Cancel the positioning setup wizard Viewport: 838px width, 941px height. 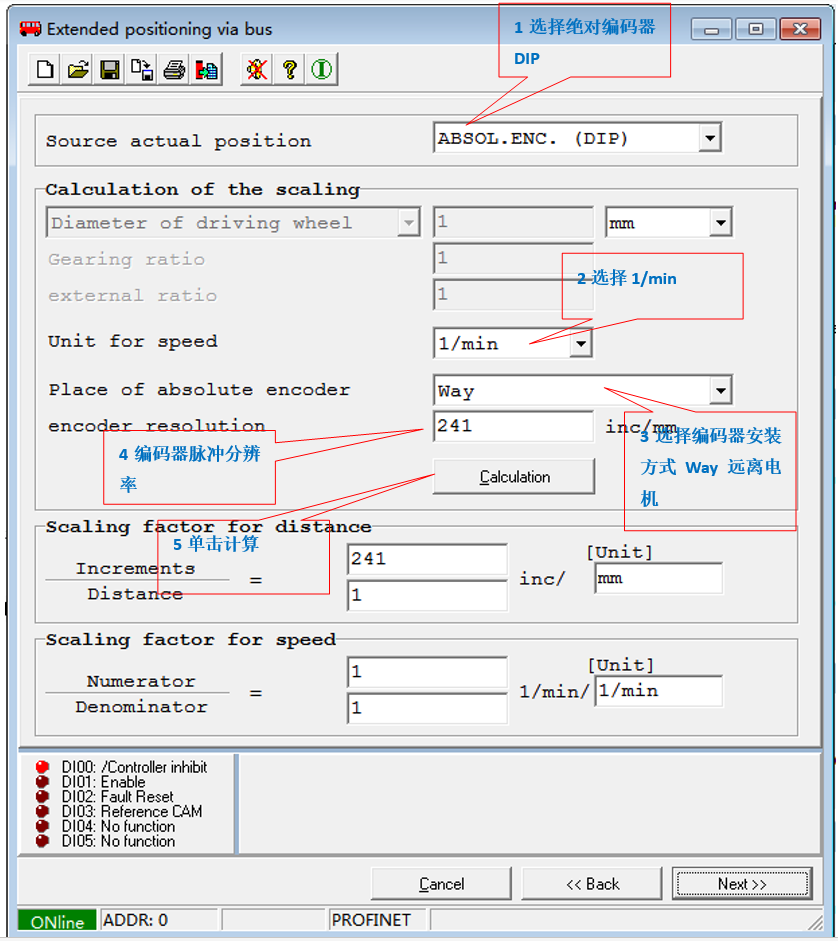pos(441,884)
